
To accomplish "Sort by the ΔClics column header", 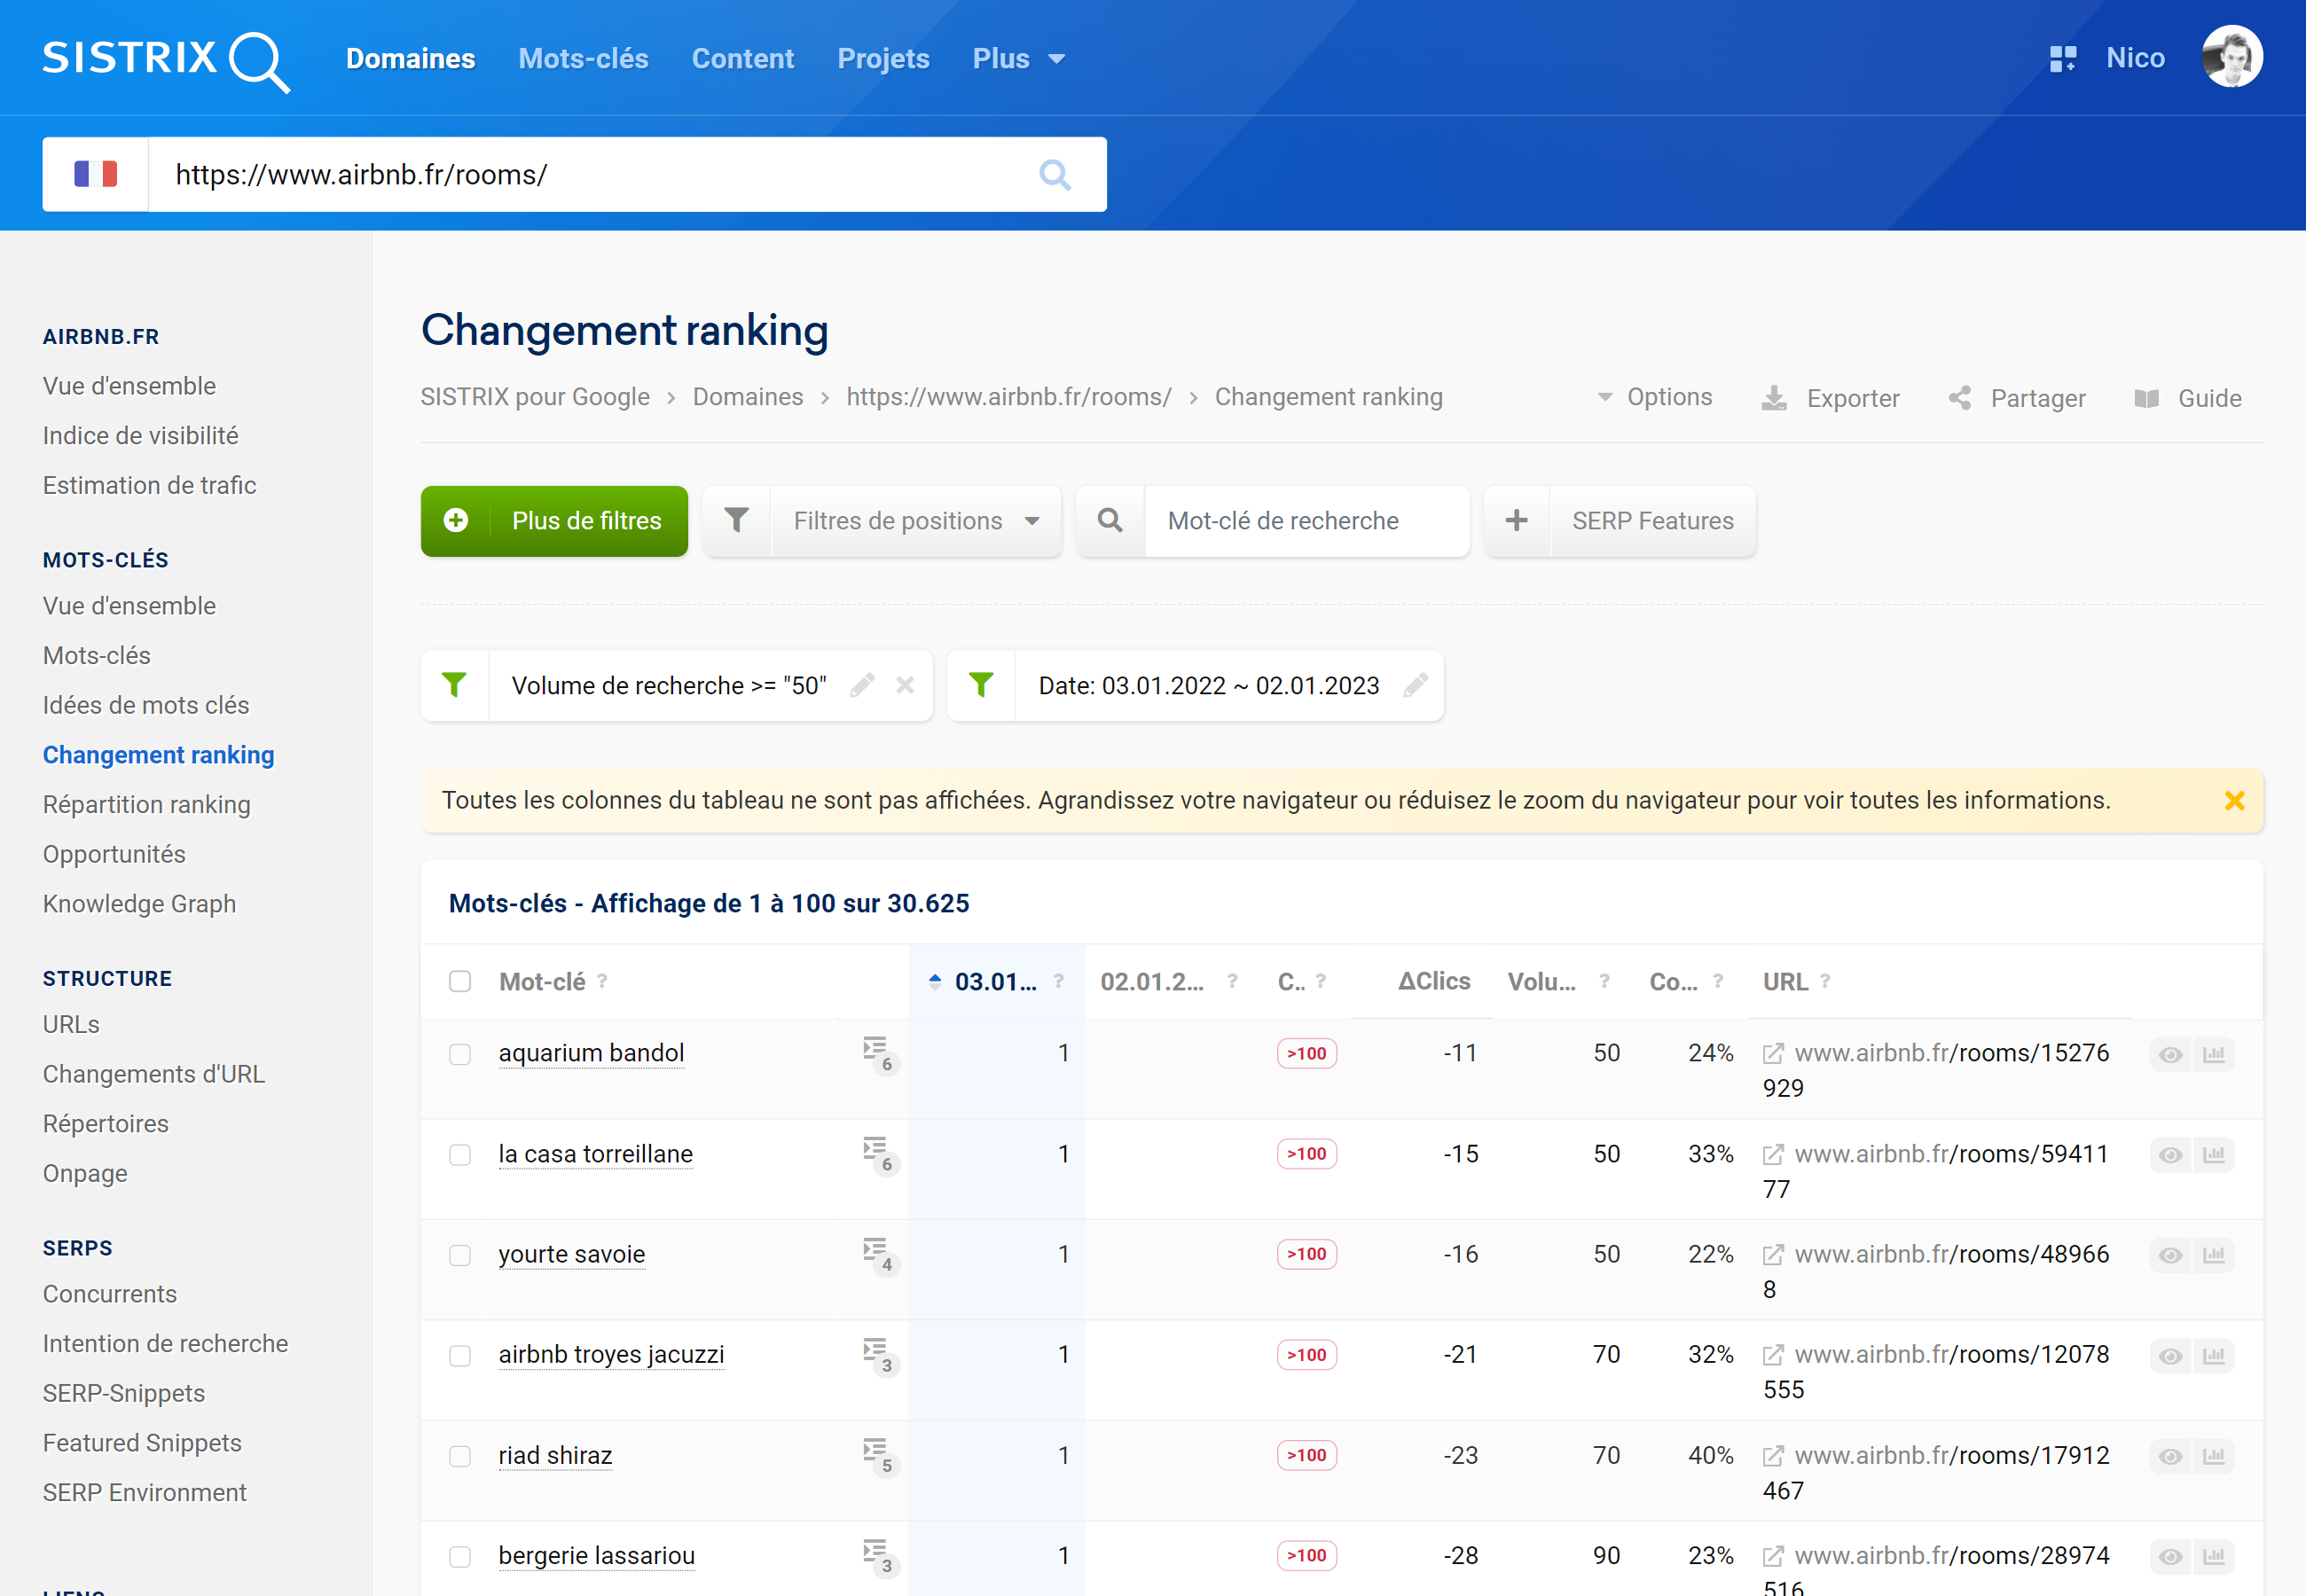I will coord(1434,982).
